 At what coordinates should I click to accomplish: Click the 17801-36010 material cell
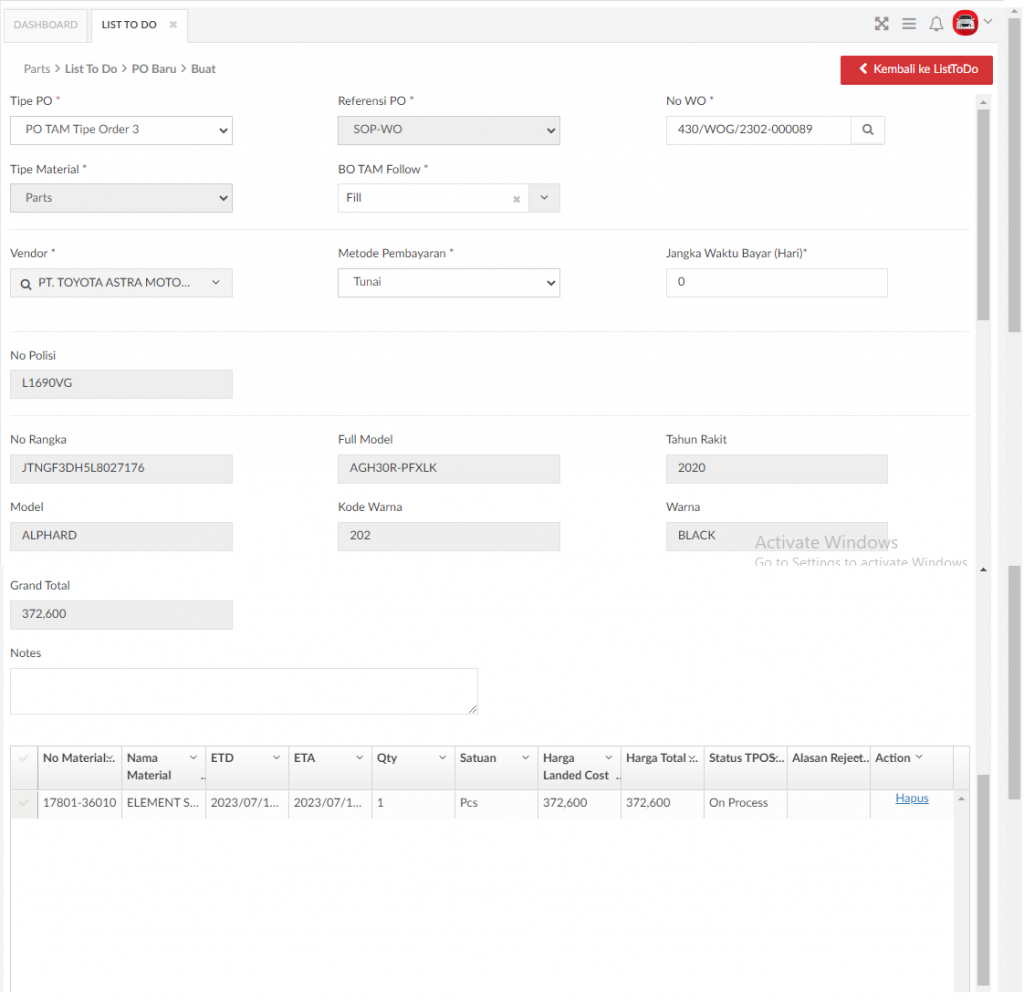80,803
